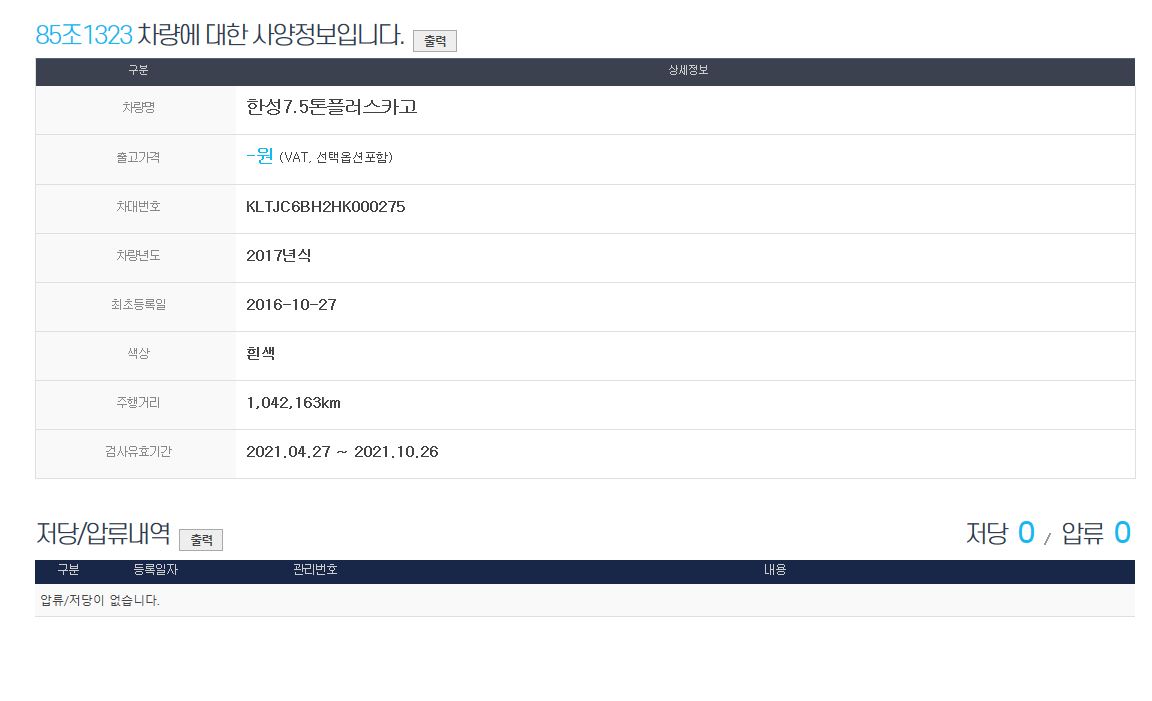Click the blue 85조1323 plate number
Screen dimensions: 1152x701
coord(84,35)
